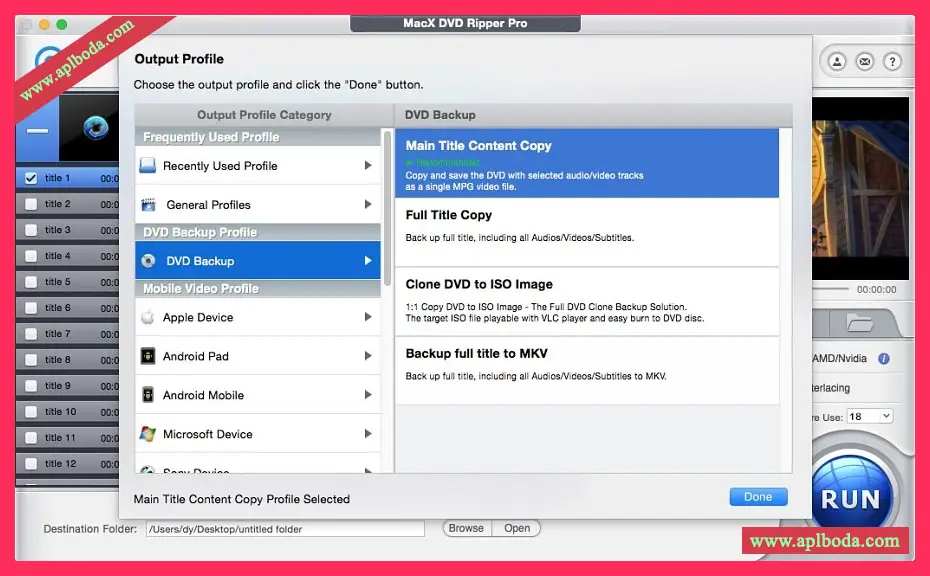Open the email envelope icon

point(864,62)
